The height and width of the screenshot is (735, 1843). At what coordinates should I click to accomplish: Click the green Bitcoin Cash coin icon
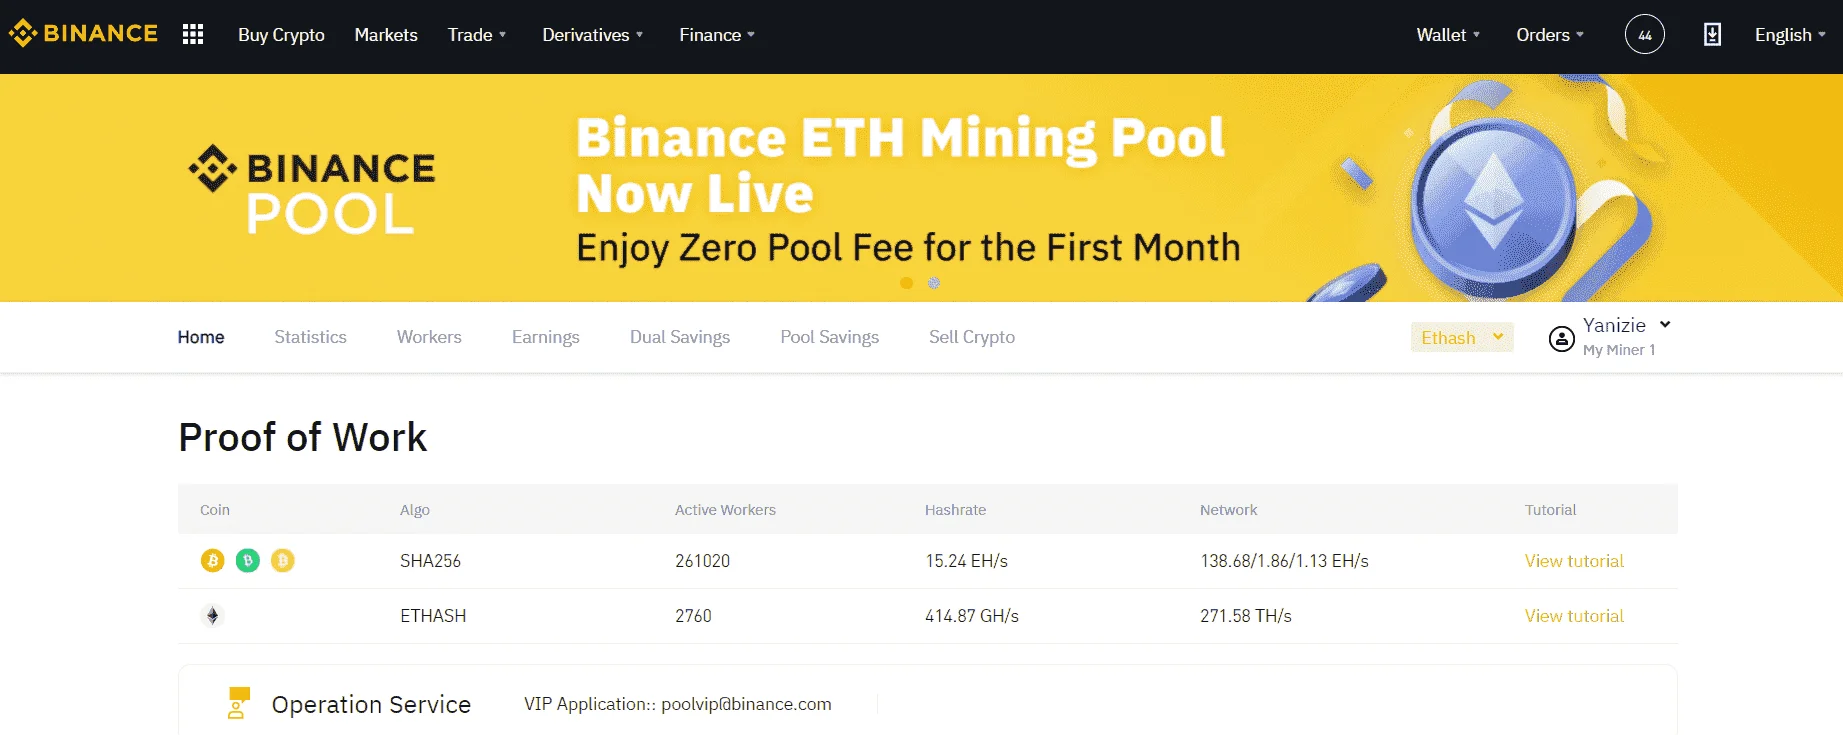[x=248, y=561]
